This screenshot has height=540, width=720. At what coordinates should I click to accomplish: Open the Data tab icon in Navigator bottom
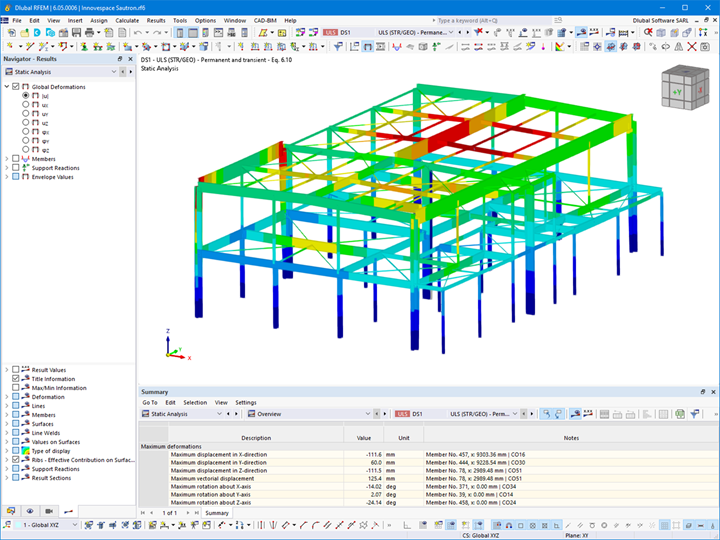(x=11, y=511)
